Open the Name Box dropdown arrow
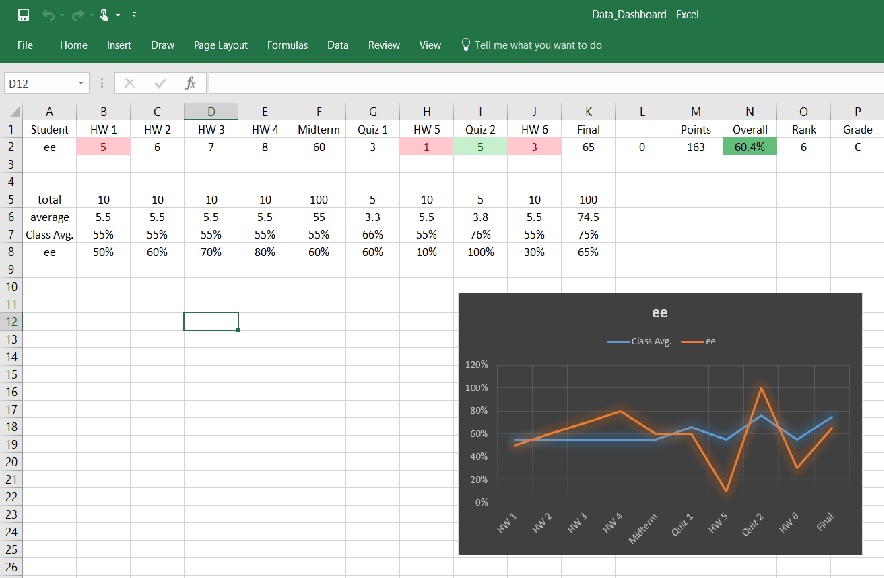 point(82,84)
